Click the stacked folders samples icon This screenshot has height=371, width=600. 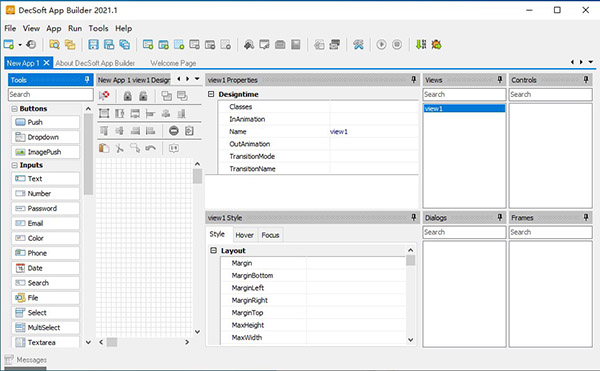click(x=70, y=44)
